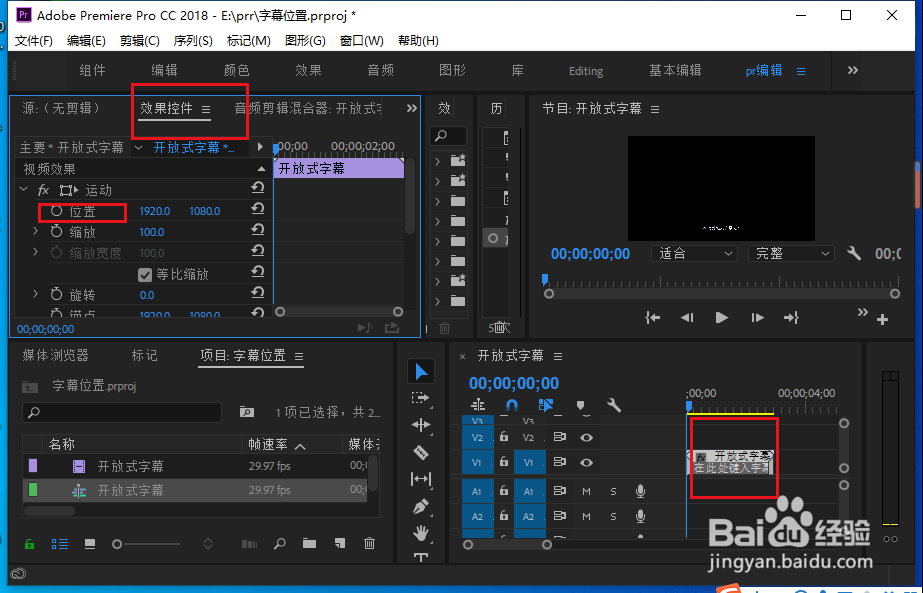Reset the Rotation parameter
Screen dimensions: 923x593
(x=257, y=293)
